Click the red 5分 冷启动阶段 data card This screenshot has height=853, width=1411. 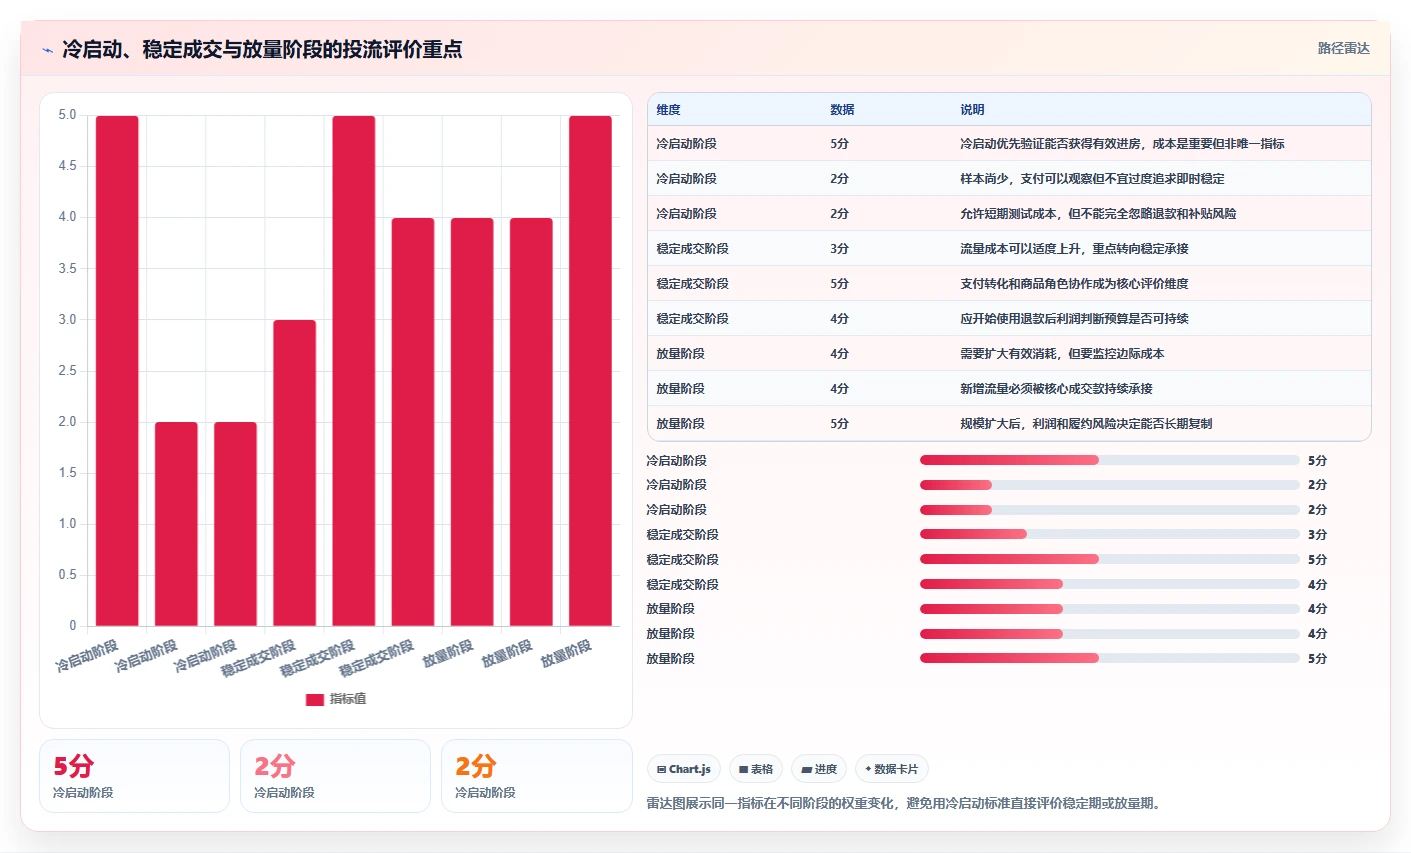tap(134, 776)
